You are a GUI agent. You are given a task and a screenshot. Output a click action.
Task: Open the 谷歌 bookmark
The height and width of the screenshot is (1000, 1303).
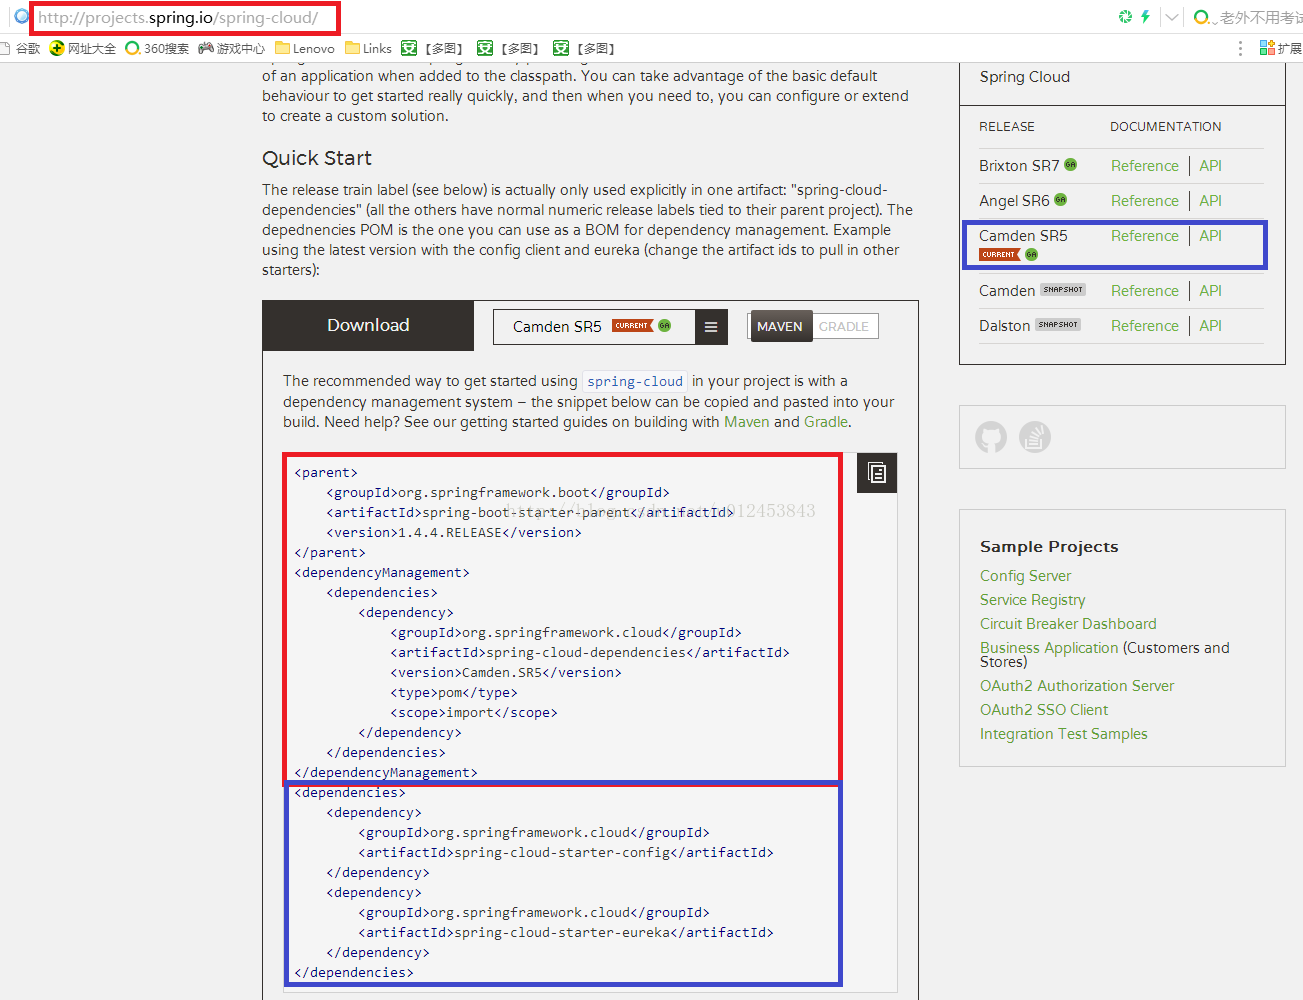(20, 48)
